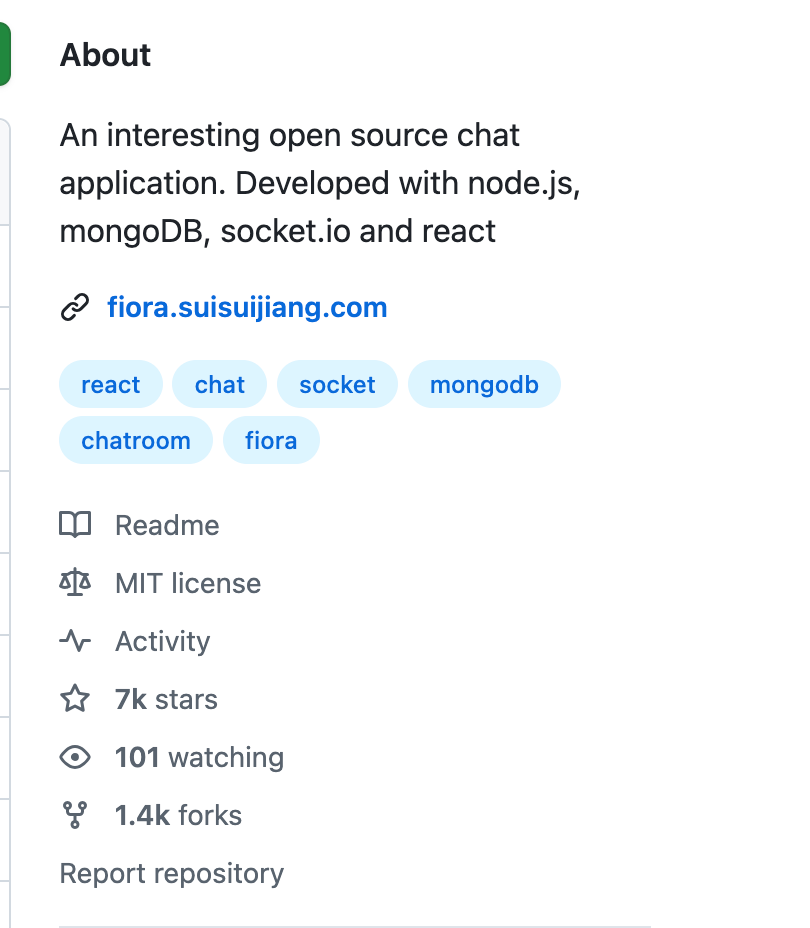View the MIT license text link
The width and height of the screenshot is (810, 928).
pyautogui.click(x=188, y=583)
